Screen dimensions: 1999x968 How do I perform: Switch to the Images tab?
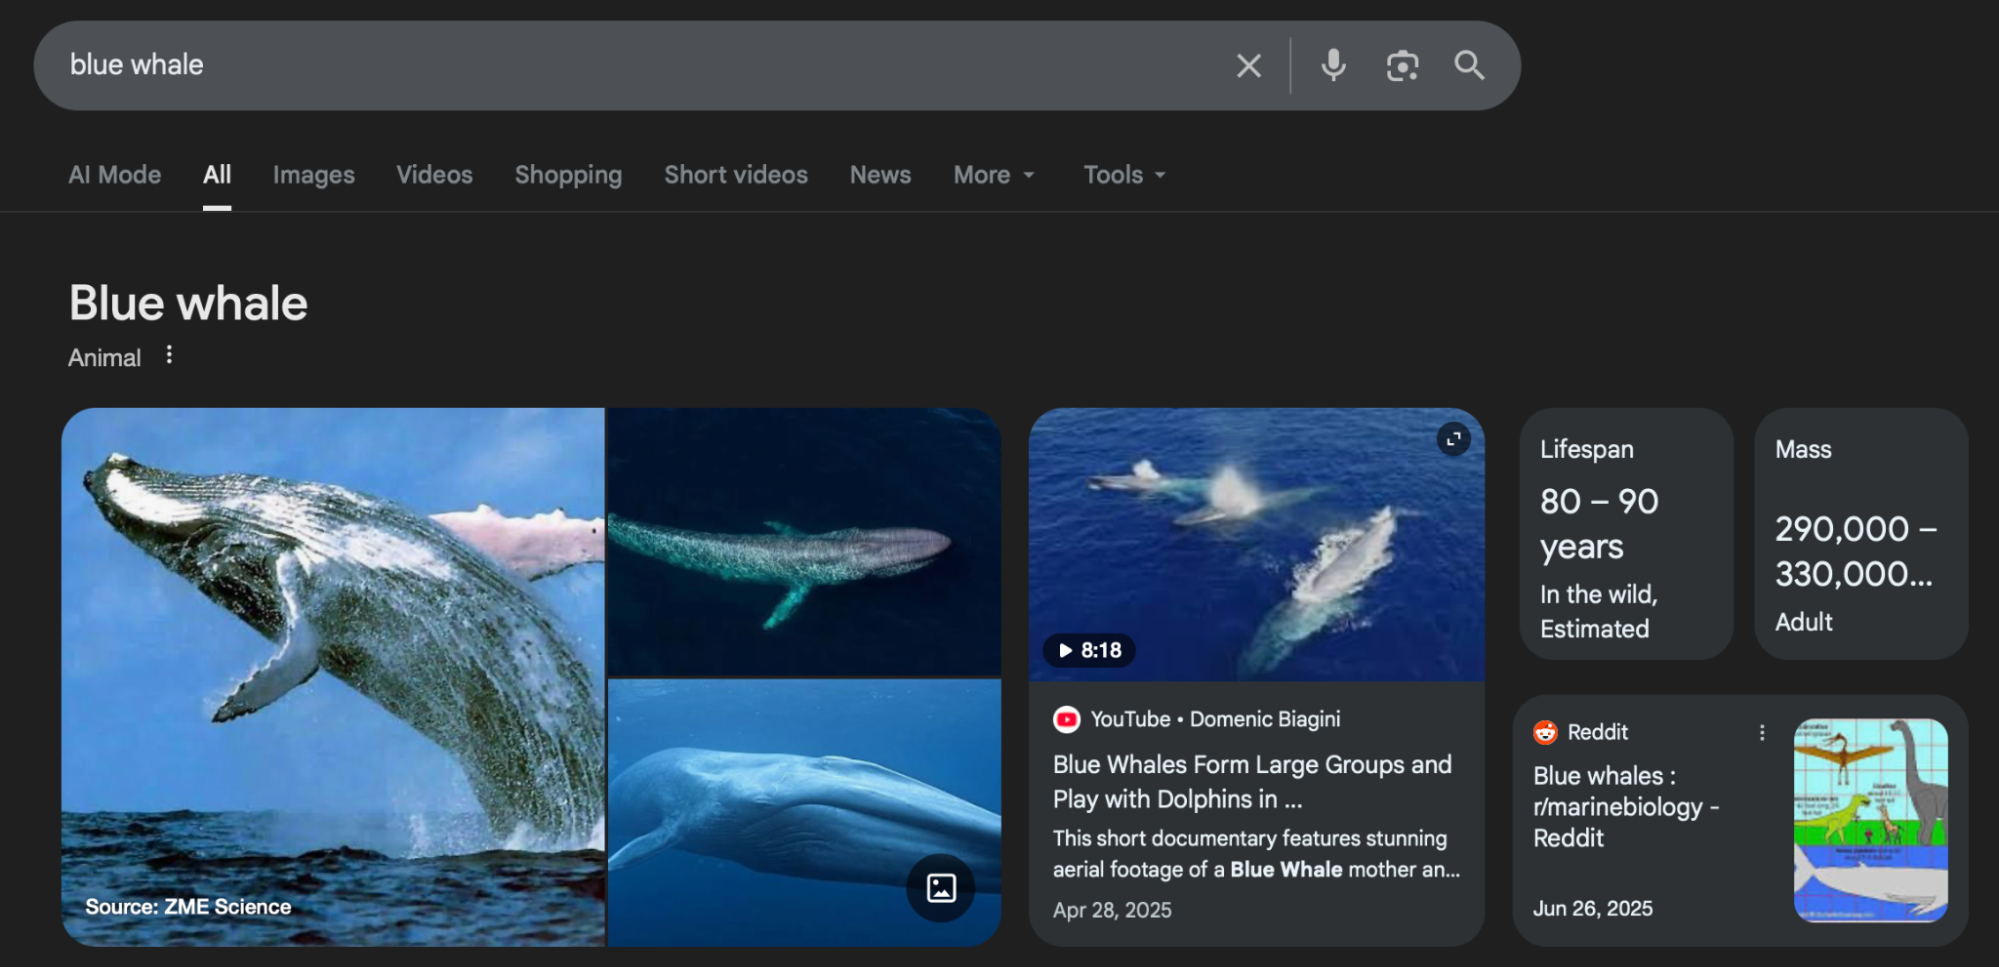pos(313,175)
